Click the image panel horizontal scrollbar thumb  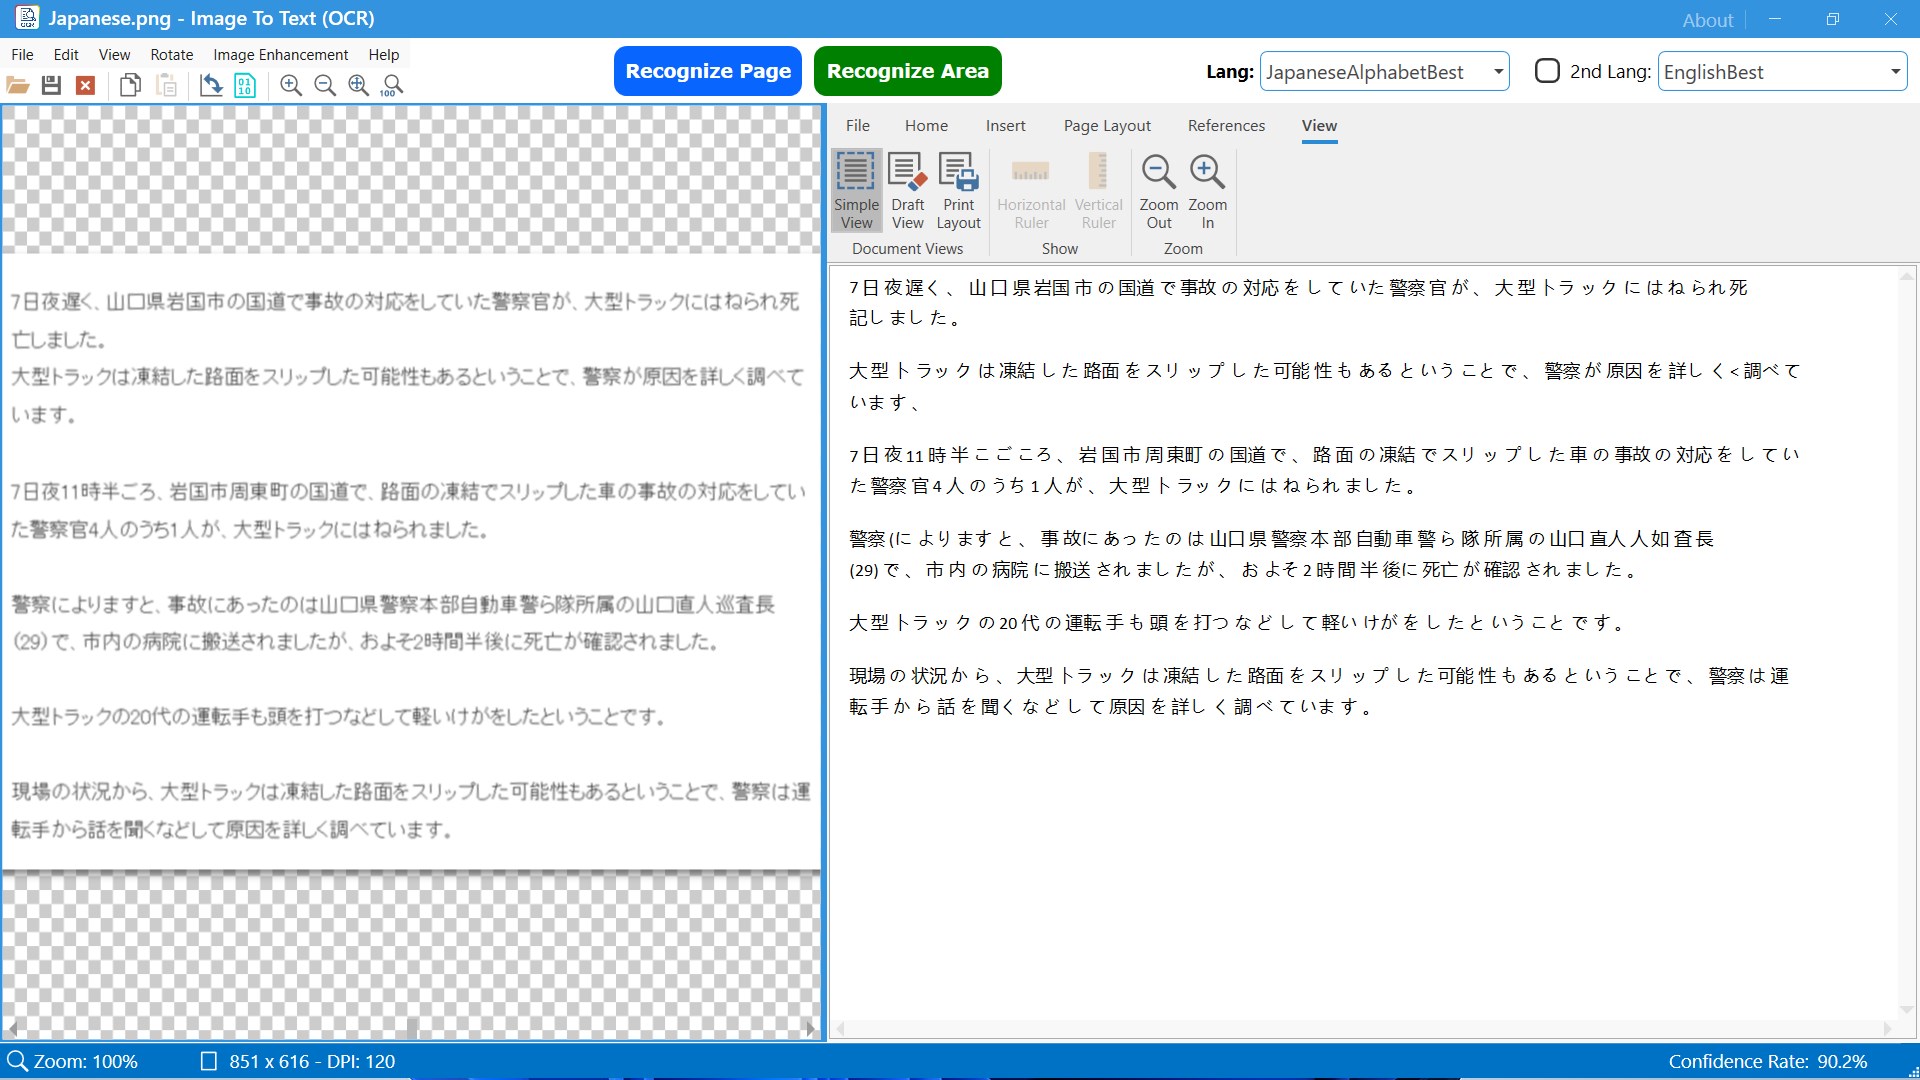click(411, 1028)
